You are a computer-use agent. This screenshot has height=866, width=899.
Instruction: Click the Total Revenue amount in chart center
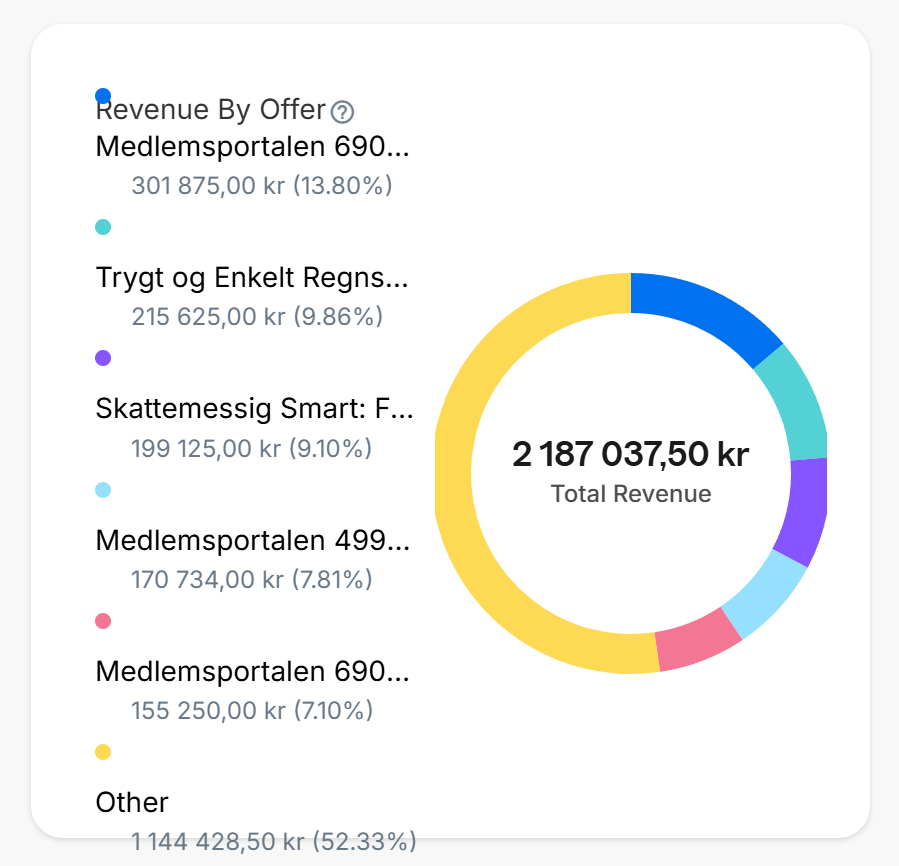tap(630, 455)
